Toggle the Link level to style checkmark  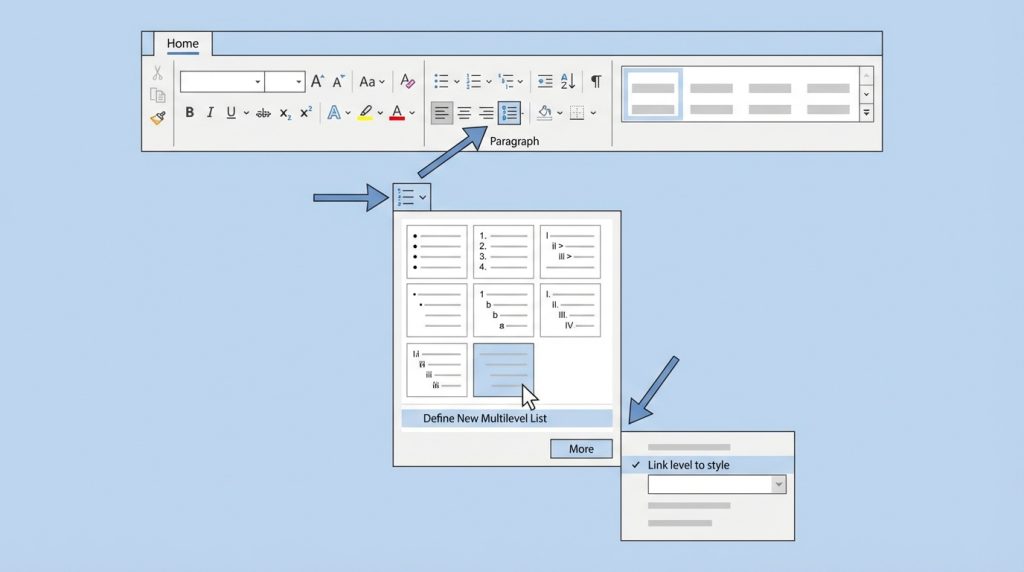635,465
